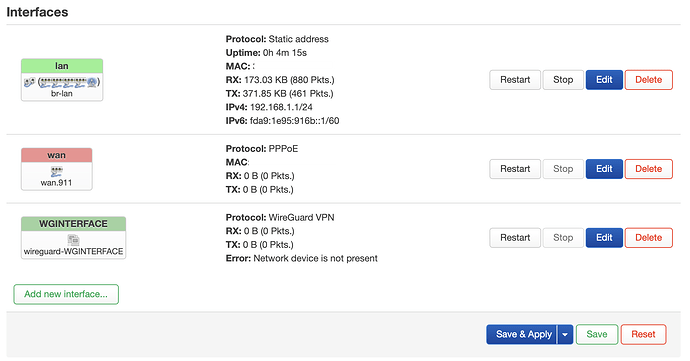Edit the WGINTERFACE WireGuard interface
Screen dimensions: 690x361
point(604,238)
